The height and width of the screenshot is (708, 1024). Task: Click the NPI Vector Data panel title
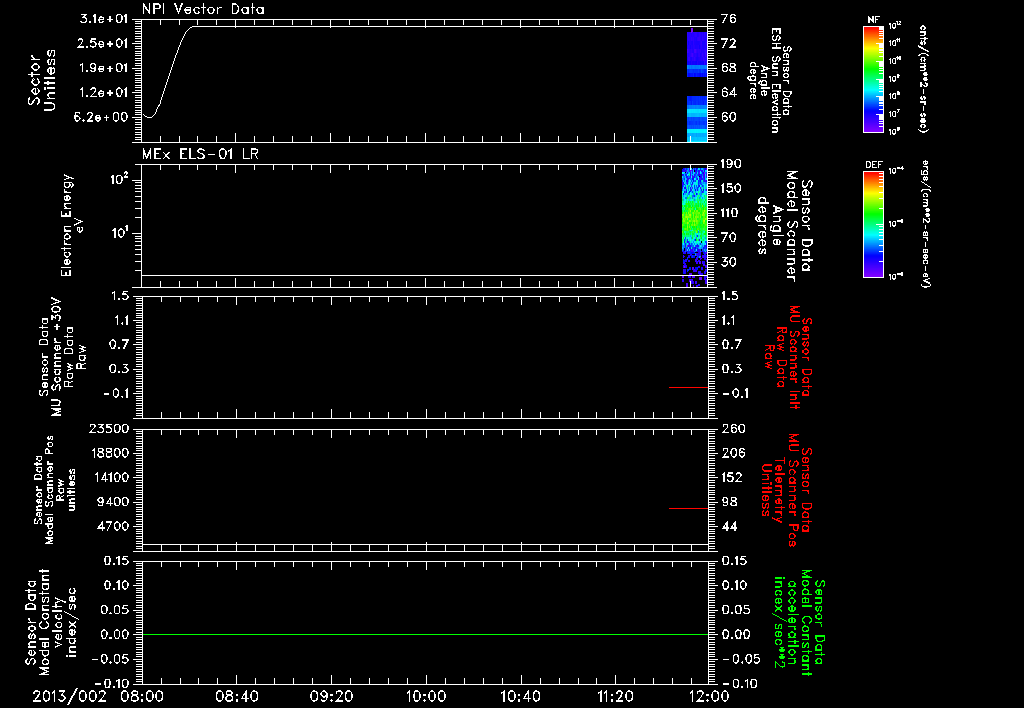click(x=203, y=9)
